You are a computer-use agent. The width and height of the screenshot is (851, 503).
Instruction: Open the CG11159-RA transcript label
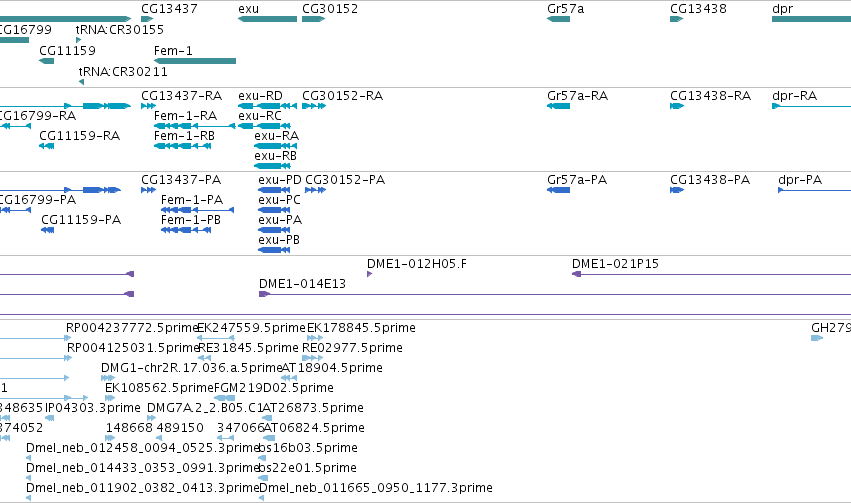[79, 136]
